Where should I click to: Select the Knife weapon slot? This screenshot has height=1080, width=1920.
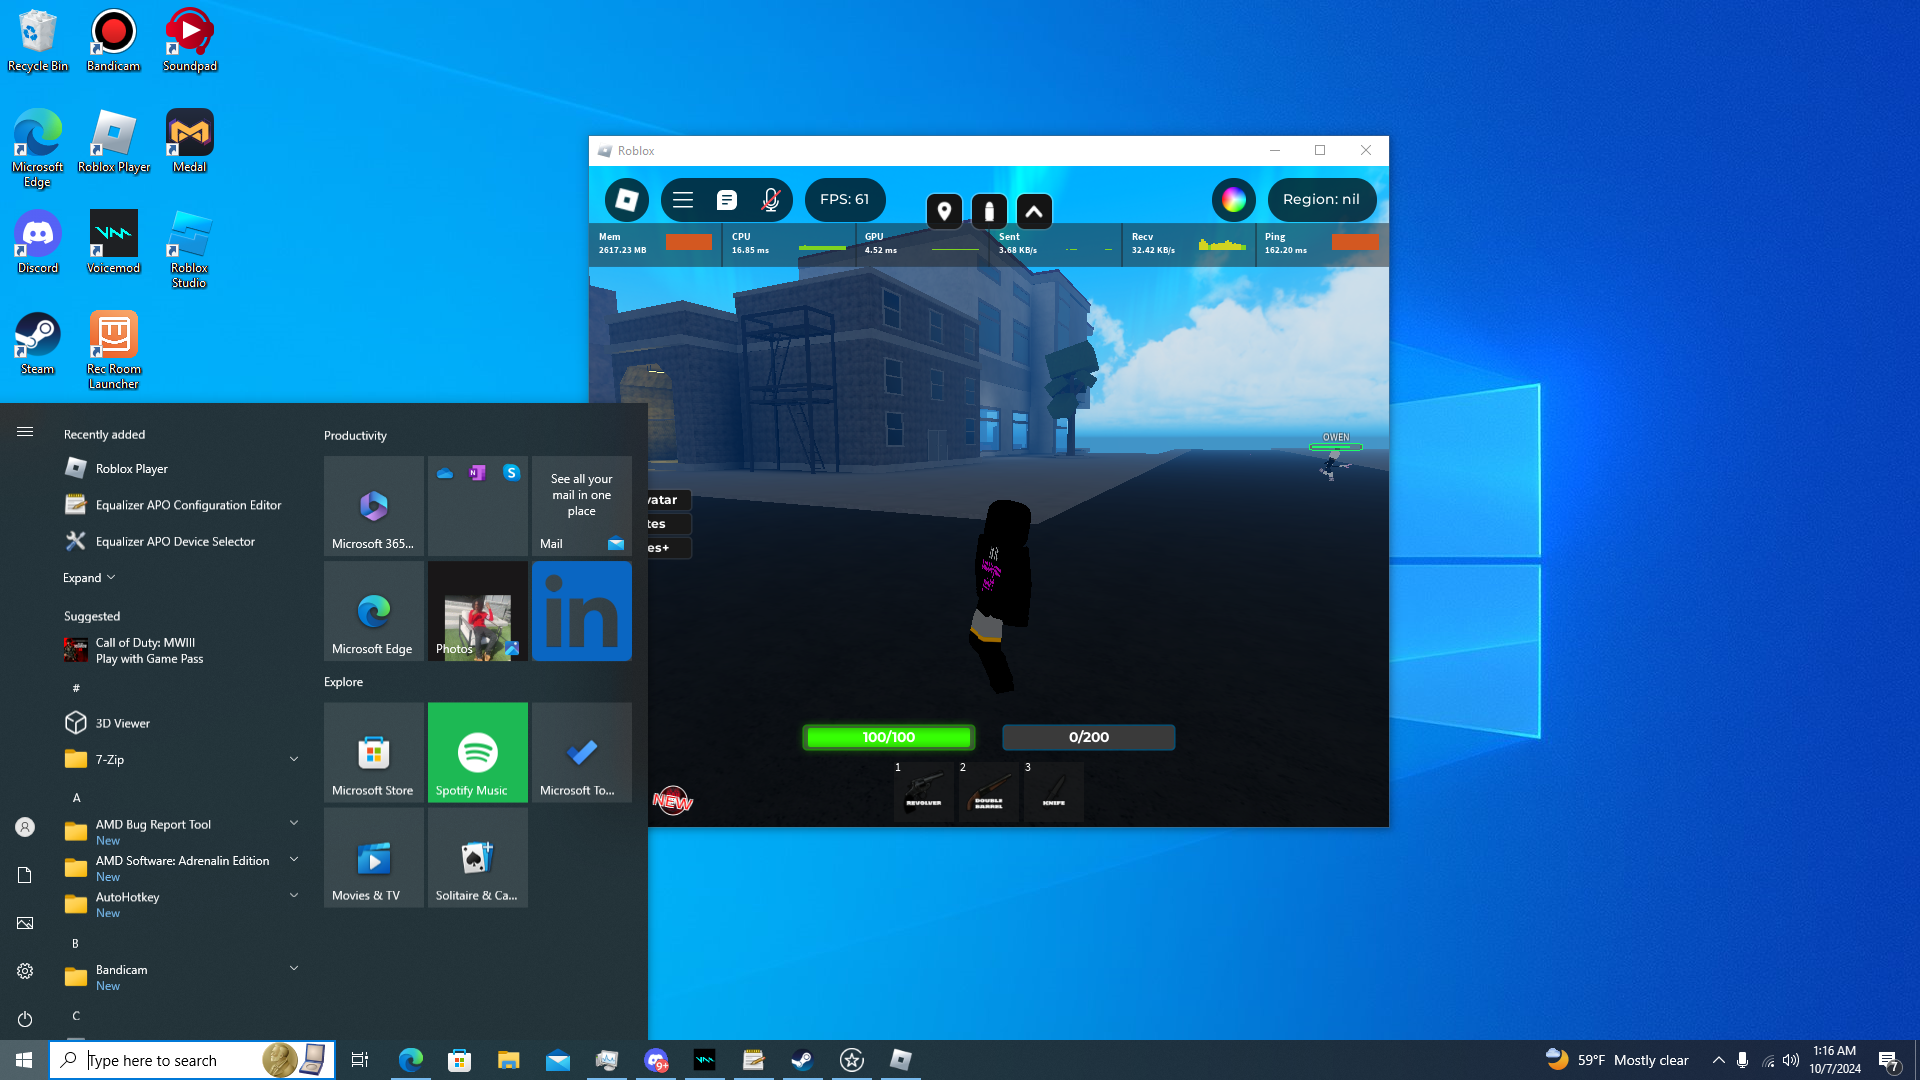[x=1053, y=791]
